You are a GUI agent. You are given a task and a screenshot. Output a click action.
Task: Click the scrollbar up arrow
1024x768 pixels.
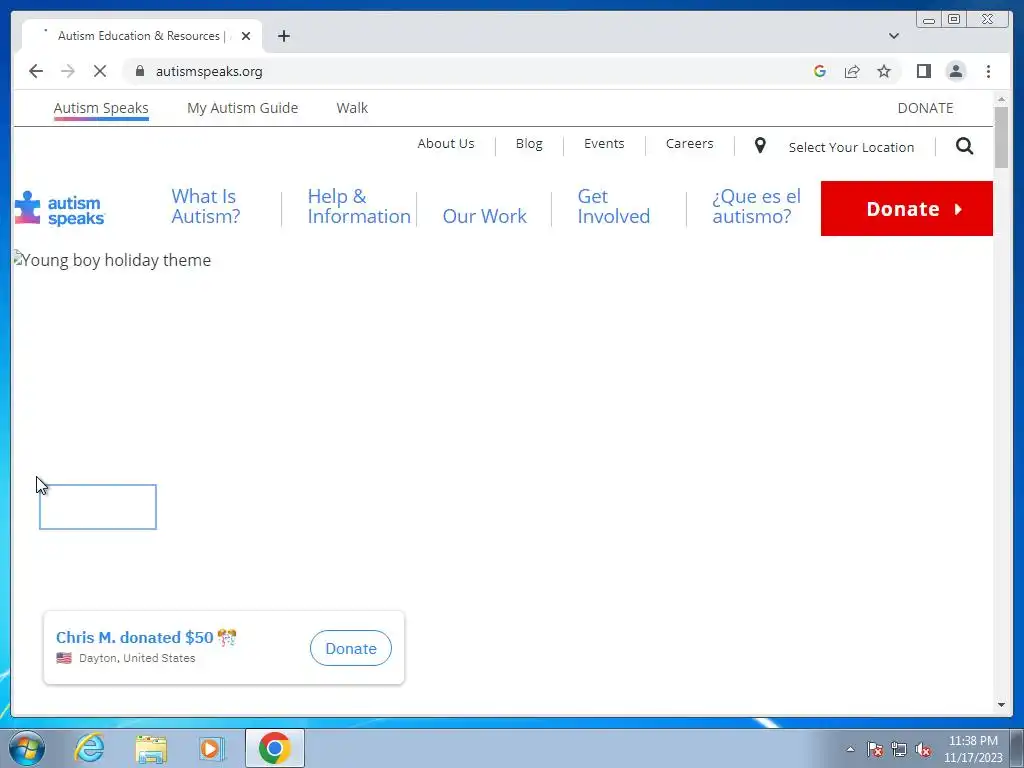[1001, 99]
